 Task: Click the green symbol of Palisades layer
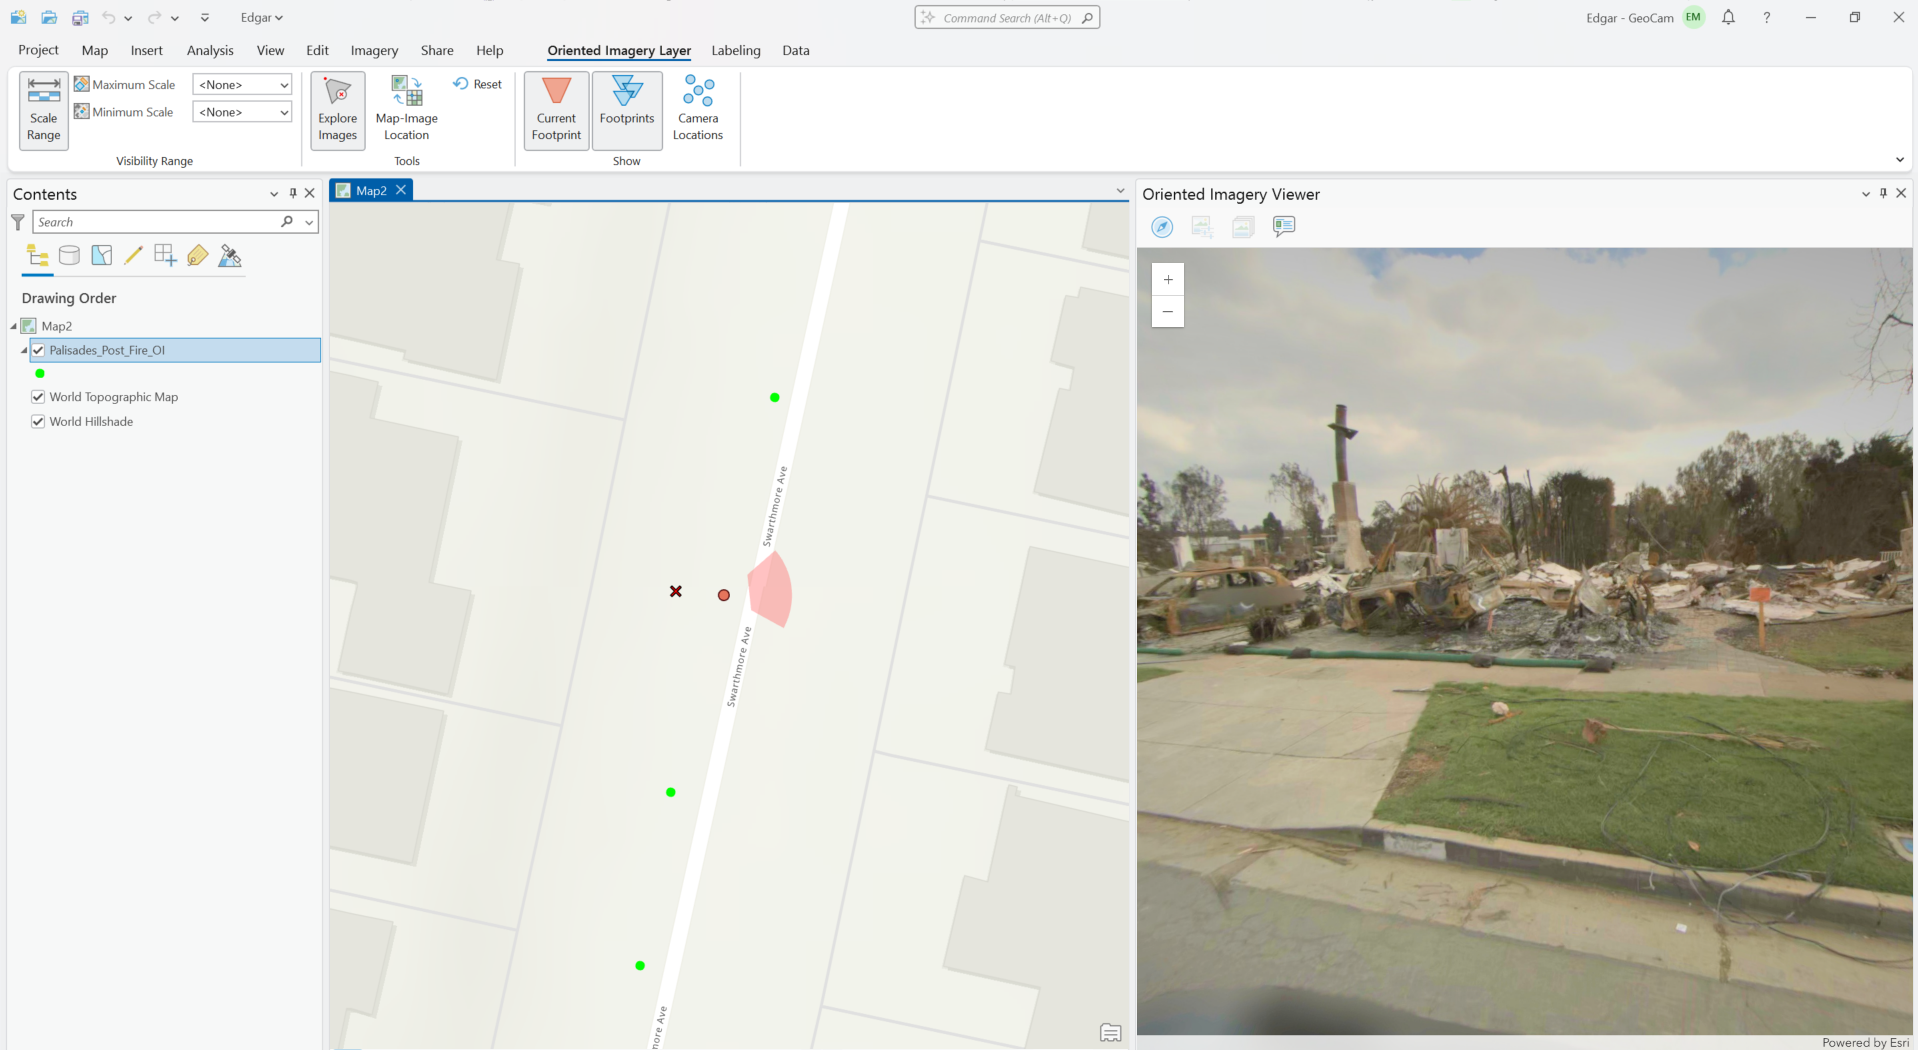click(x=40, y=374)
